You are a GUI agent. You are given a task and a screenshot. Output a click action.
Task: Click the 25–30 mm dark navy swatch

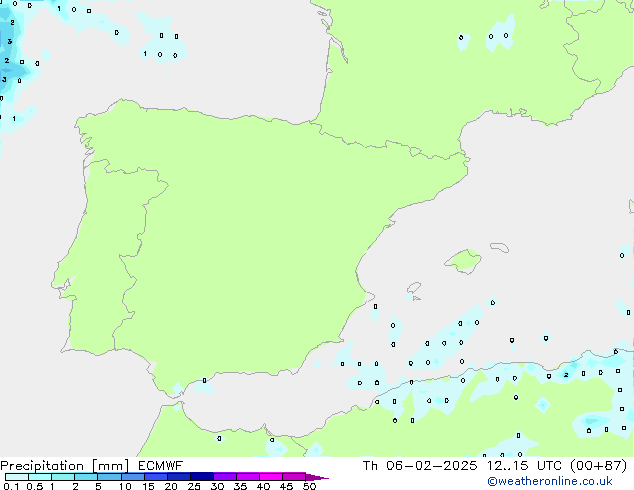click(202, 477)
